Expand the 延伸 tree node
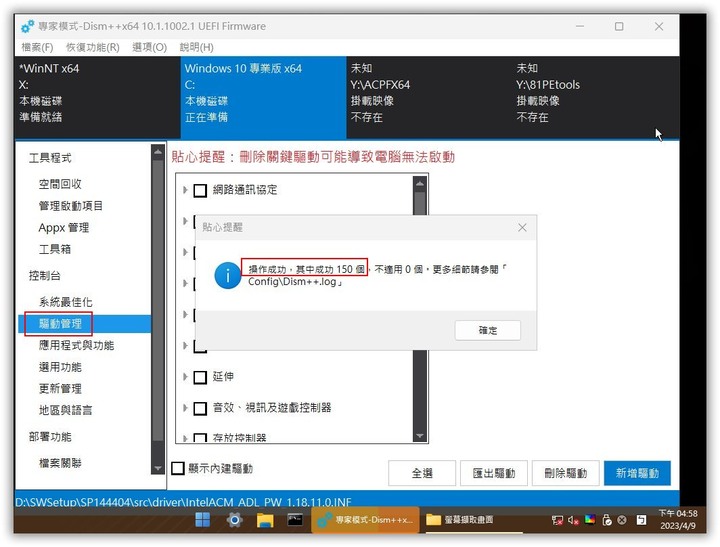Image resolution: width=720 pixels, height=547 pixels. (x=185, y=377)
